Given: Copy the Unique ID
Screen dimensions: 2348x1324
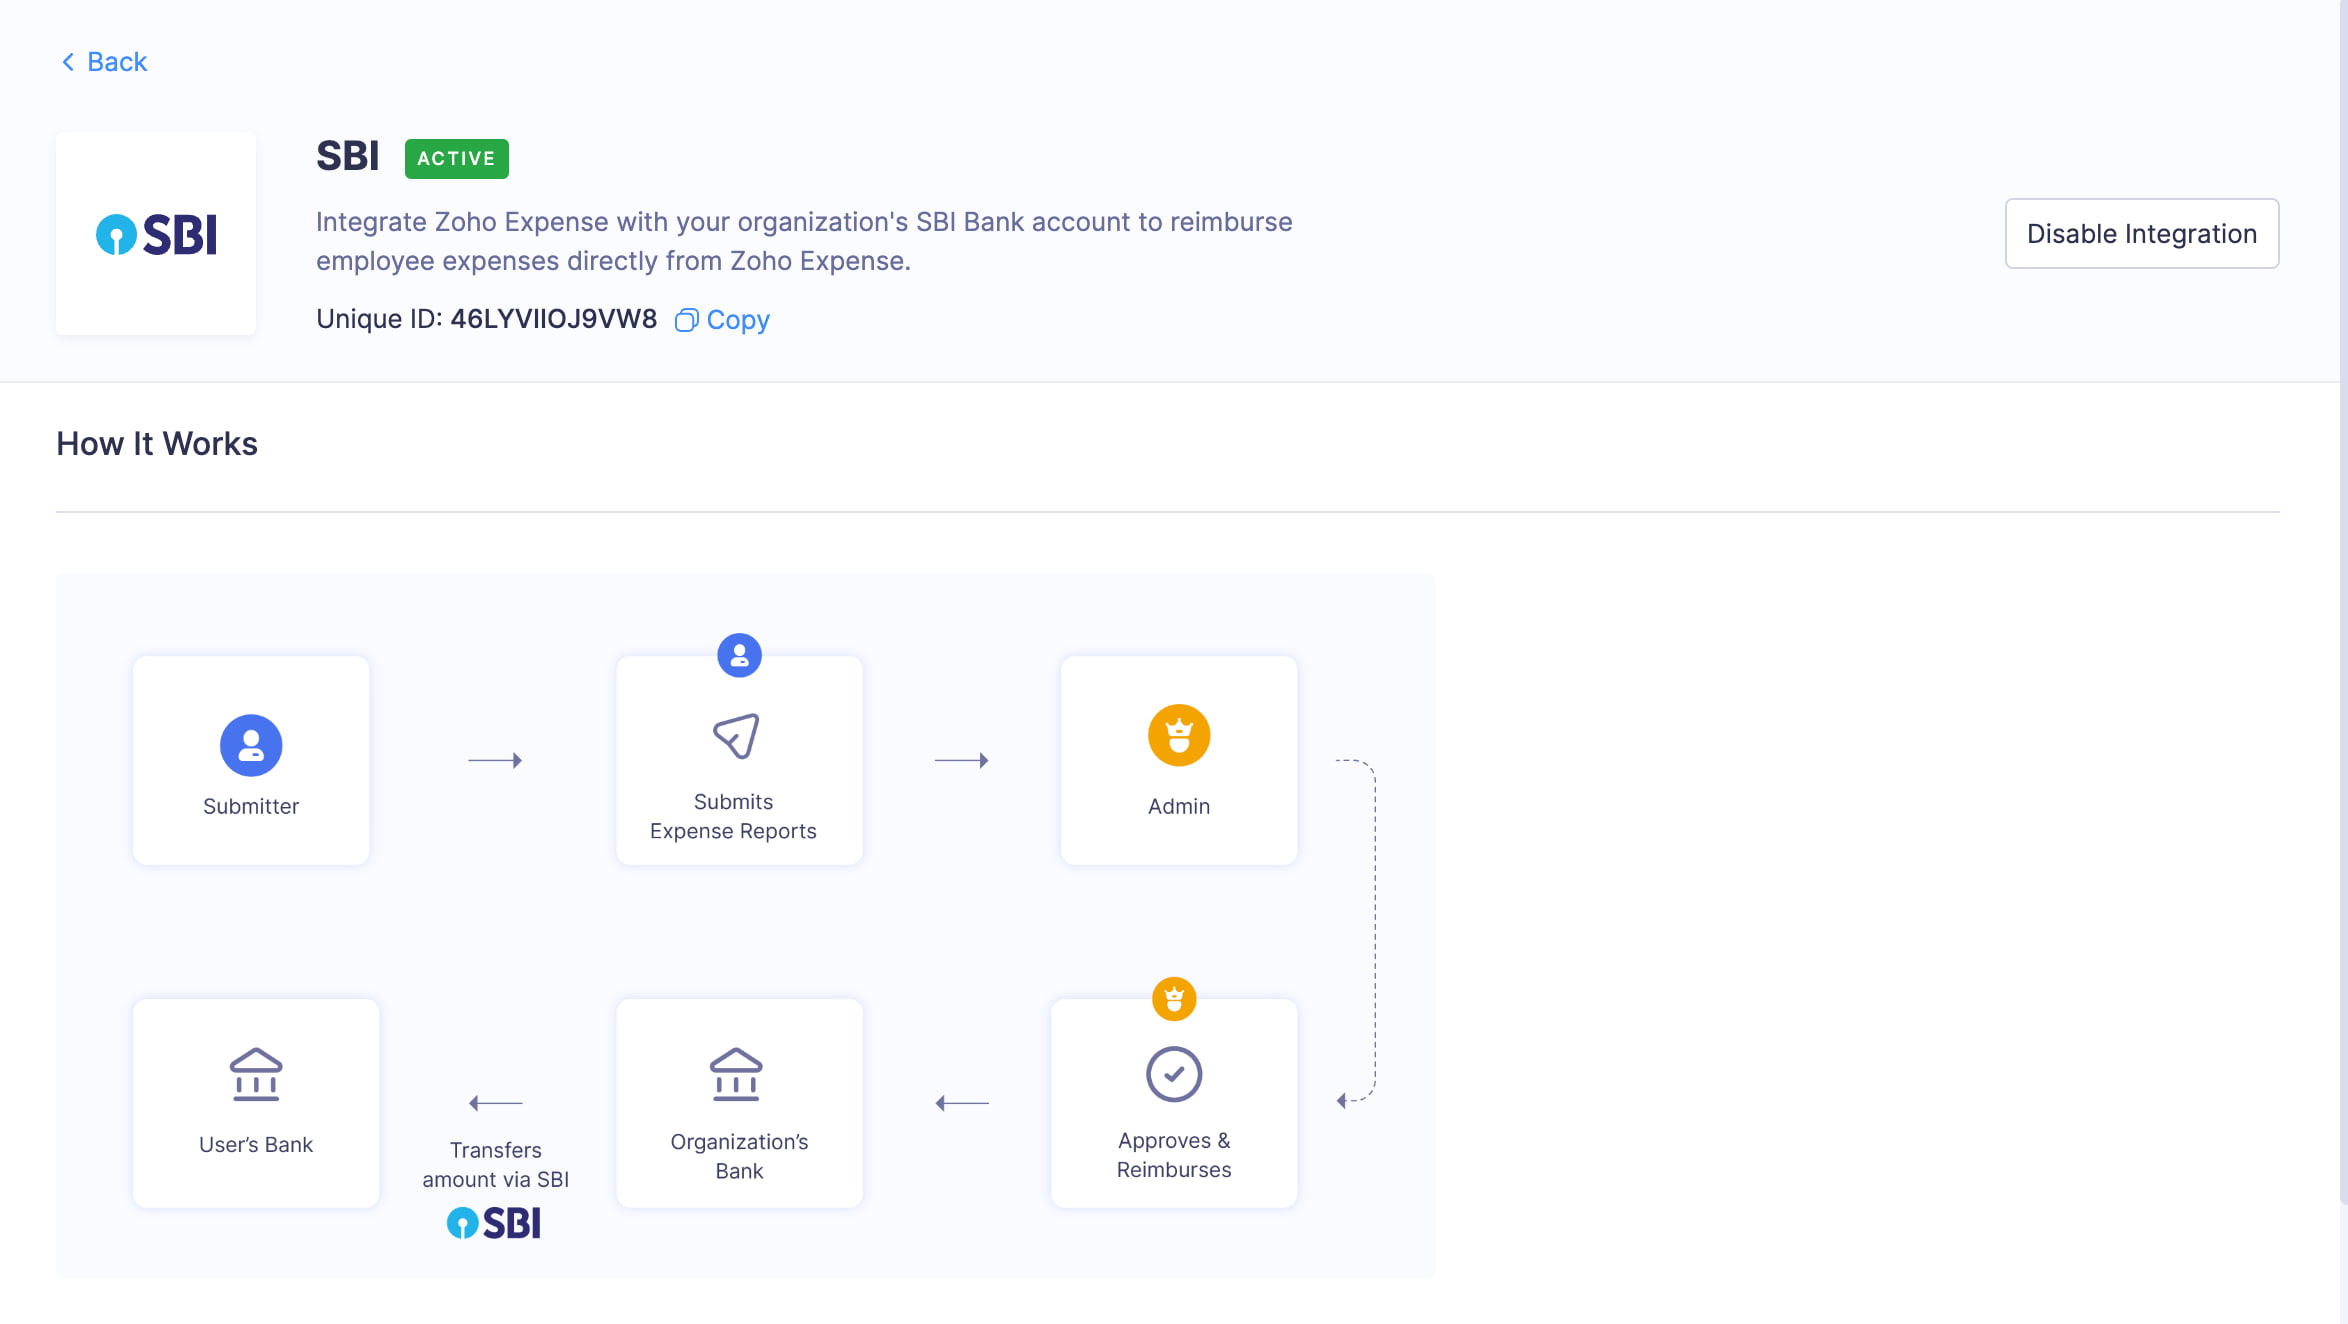Looking at the screenshot, I should click(737, 320).
